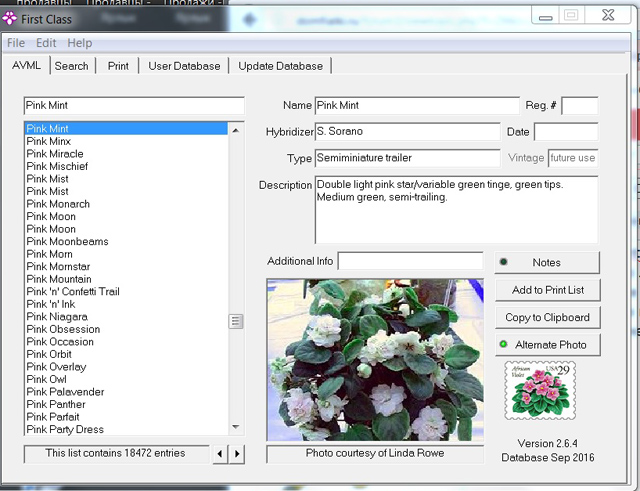Switch to the Search tab
The width and height of the screenshot is (640, 491).
point(71,66)
